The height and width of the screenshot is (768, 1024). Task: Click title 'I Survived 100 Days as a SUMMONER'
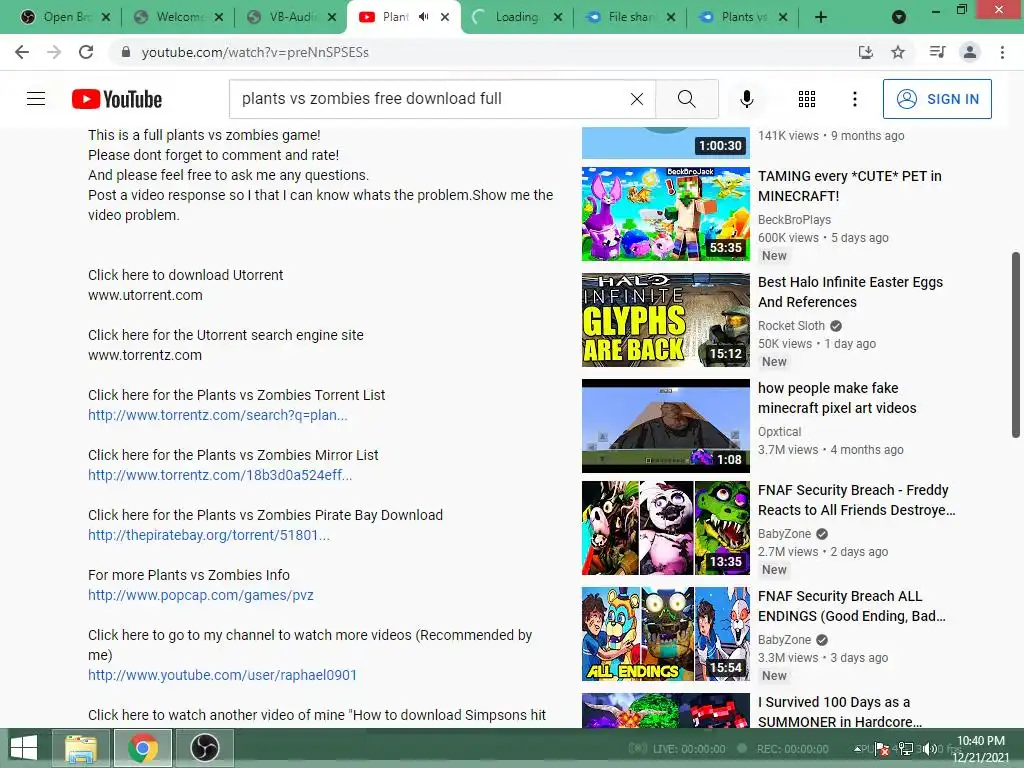pyautogui.click(x=840, y=711)
